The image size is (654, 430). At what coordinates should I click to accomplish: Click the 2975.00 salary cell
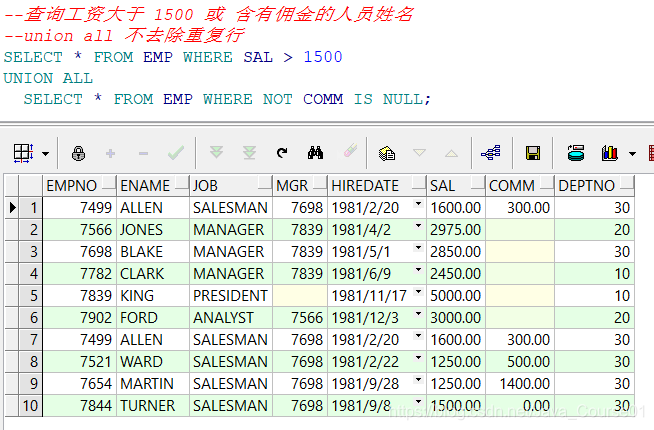pos(455,230)
